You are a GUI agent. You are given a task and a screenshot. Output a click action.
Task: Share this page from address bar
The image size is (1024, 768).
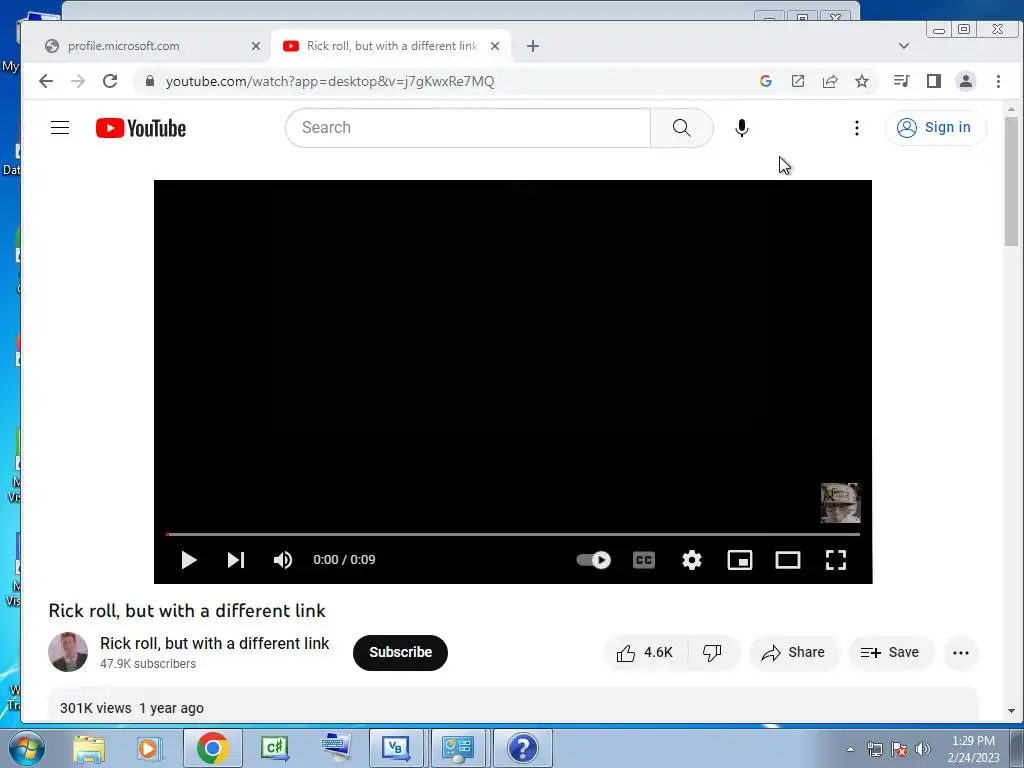(x=830, y=81)
